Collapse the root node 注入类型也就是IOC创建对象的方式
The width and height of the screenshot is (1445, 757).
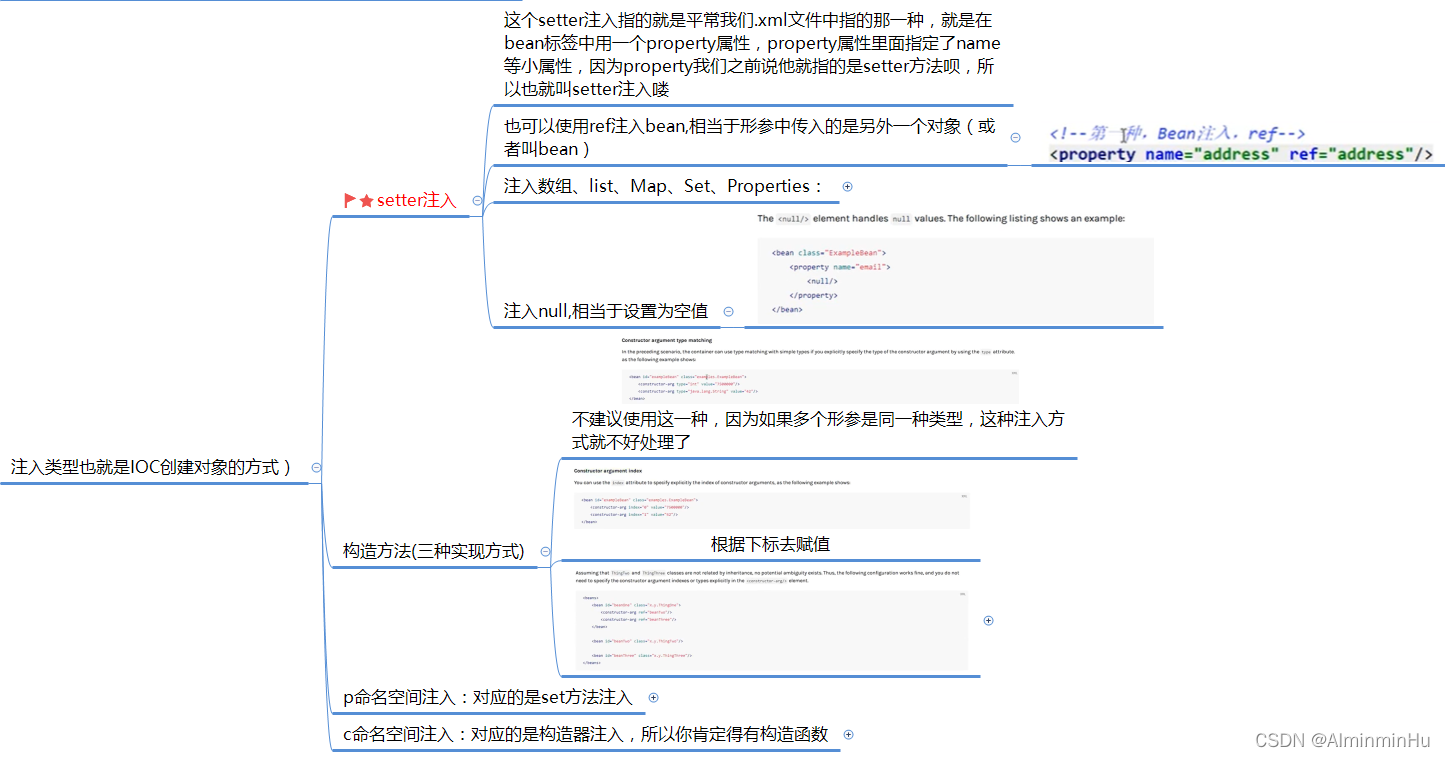point(316,467)
